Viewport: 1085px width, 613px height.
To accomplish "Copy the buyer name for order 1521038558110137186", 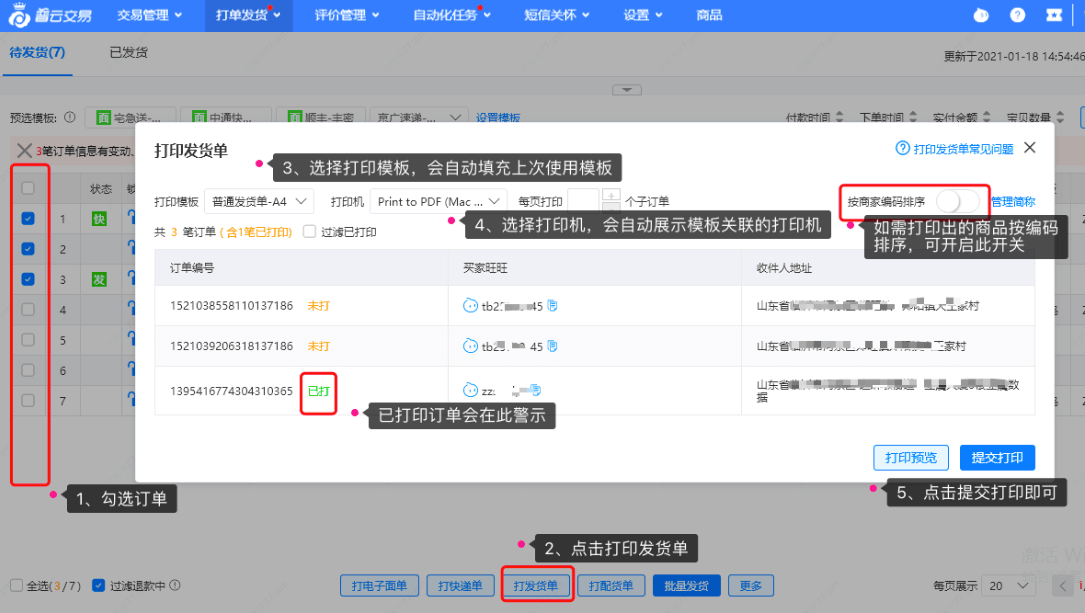I will pyautogui.click(x=552, y=305).
